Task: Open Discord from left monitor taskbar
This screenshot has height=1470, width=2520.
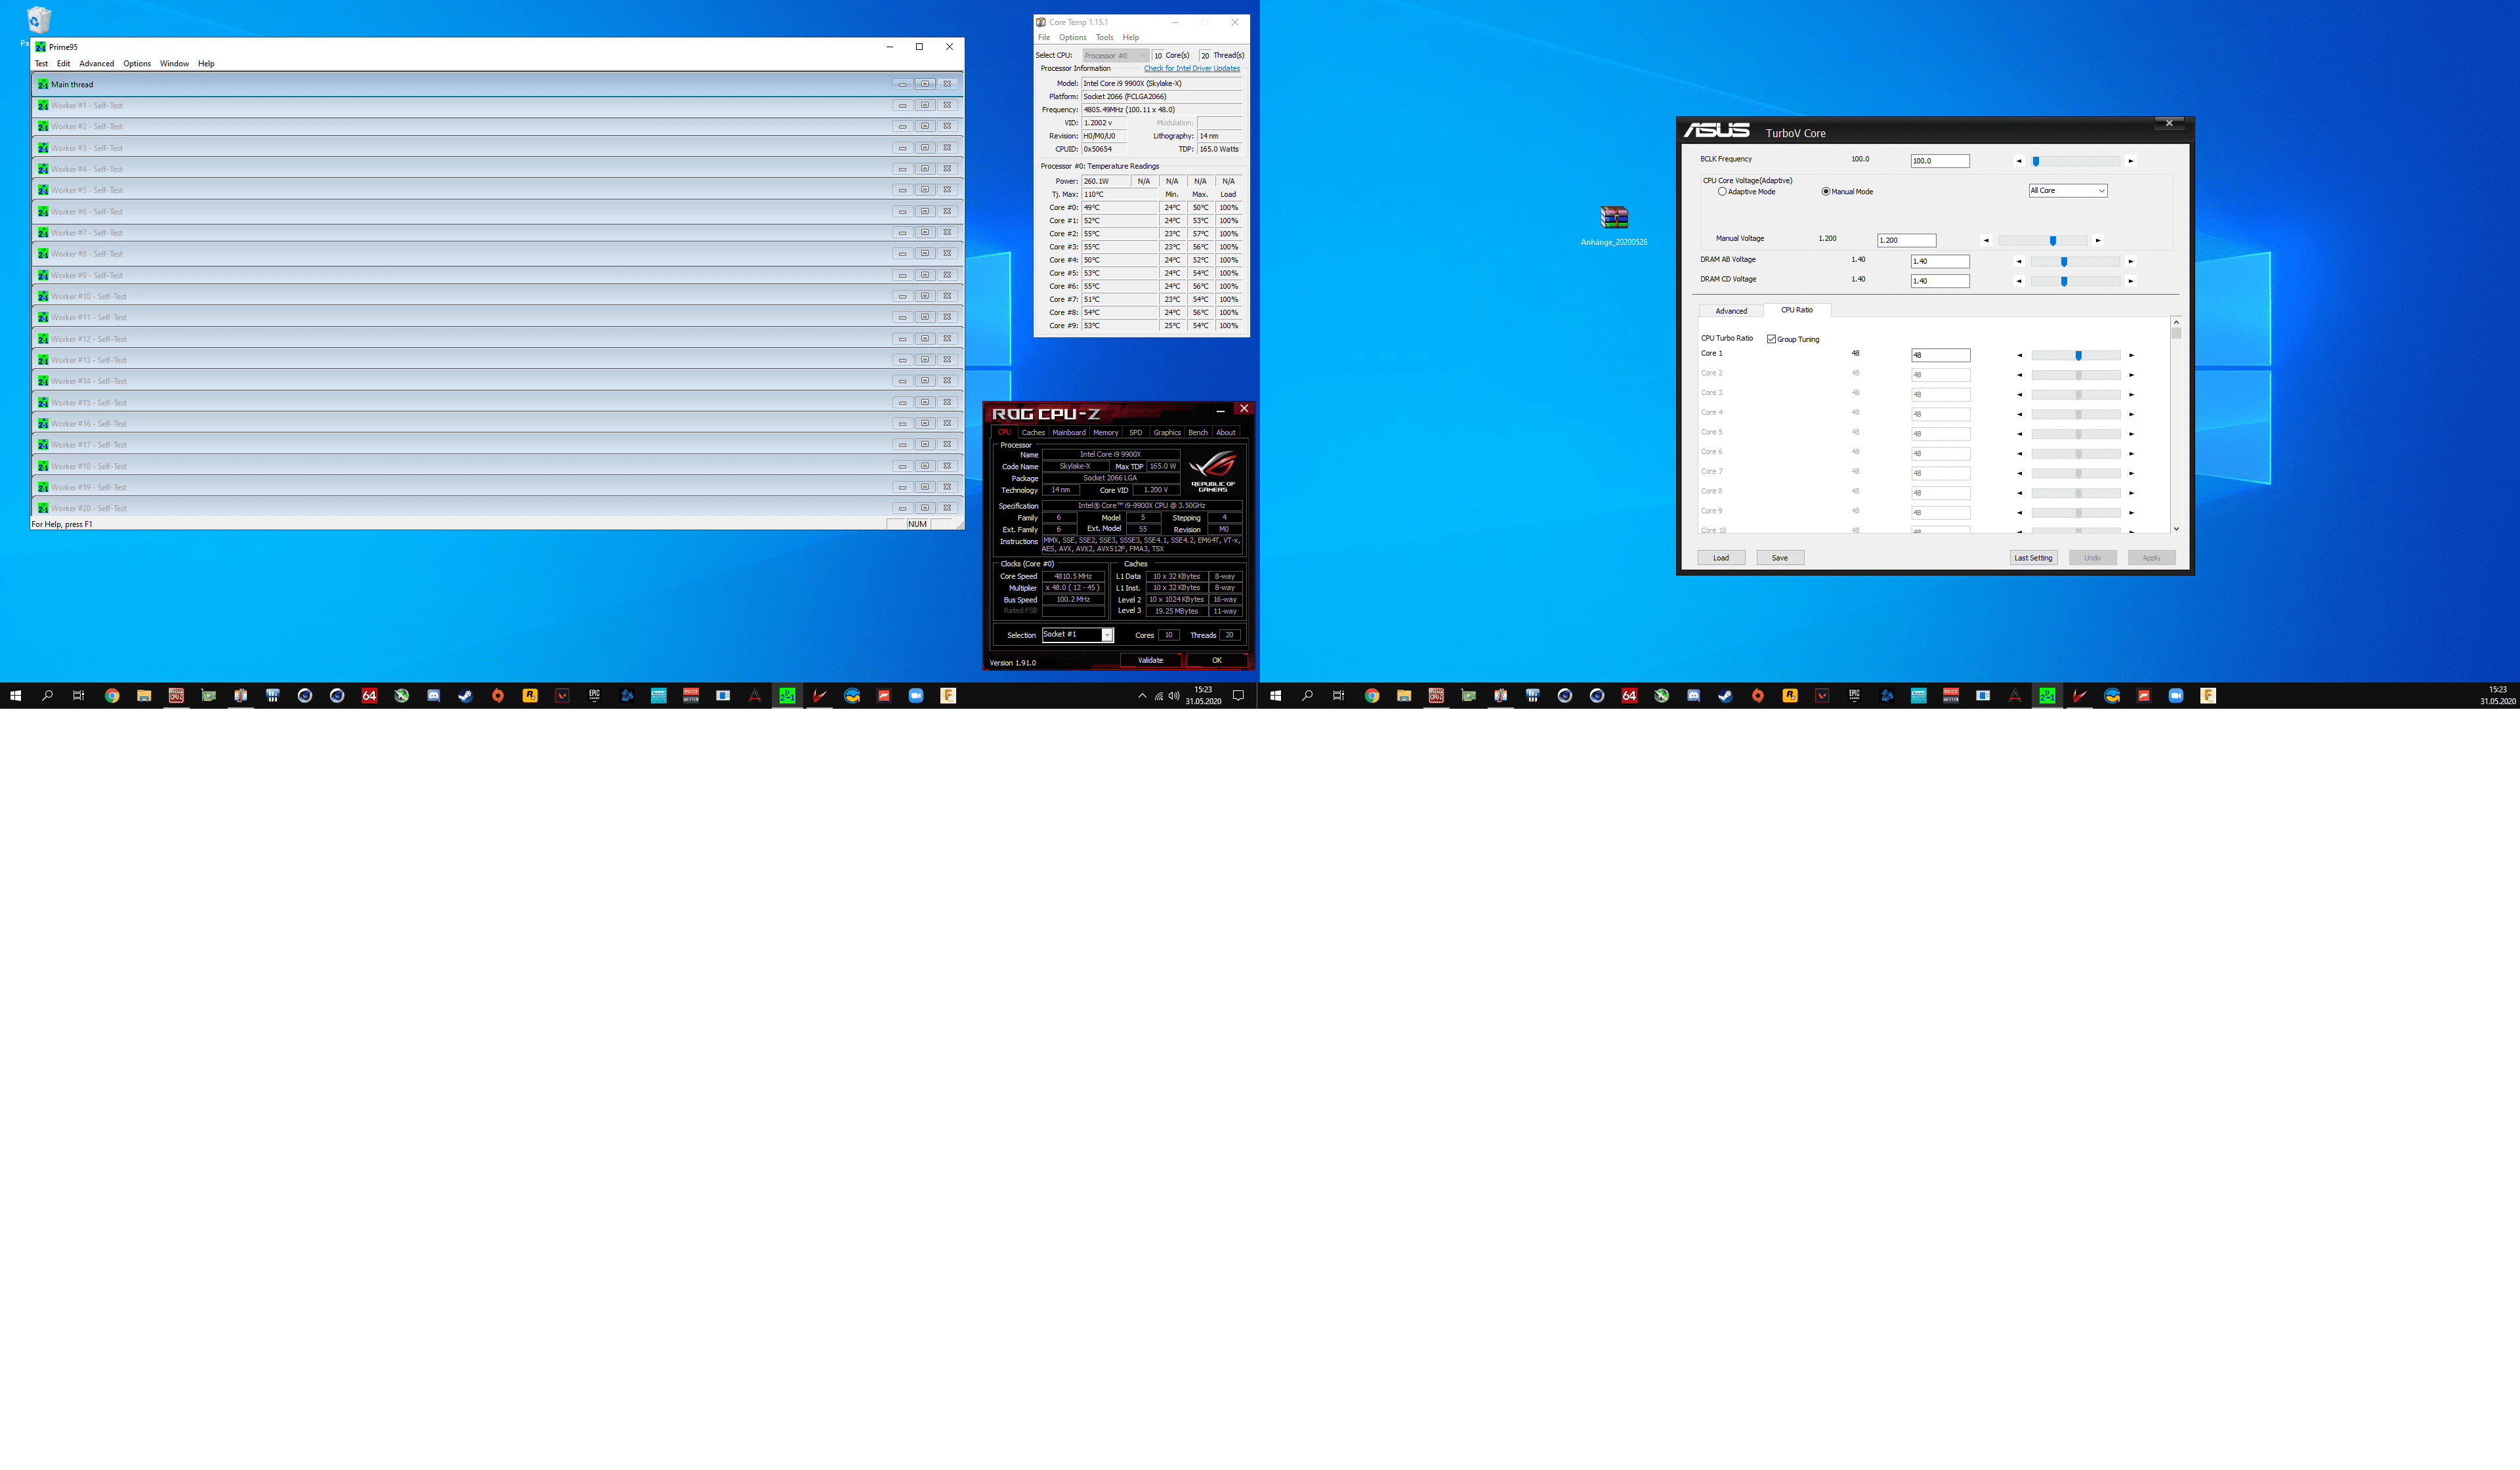Action: click(433, 696)
